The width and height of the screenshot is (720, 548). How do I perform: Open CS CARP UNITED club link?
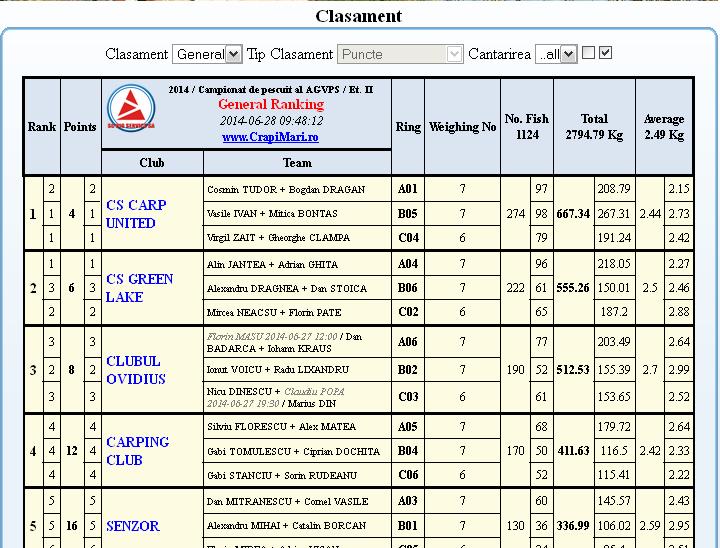(136, 214)
